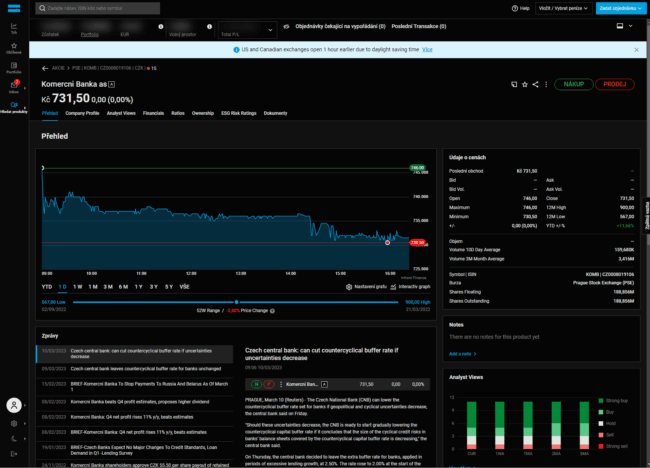This screenshot has height=468, width=650.
Task: Open the Oblíbené star in sidebar
Action: click(x=14, y=46)
